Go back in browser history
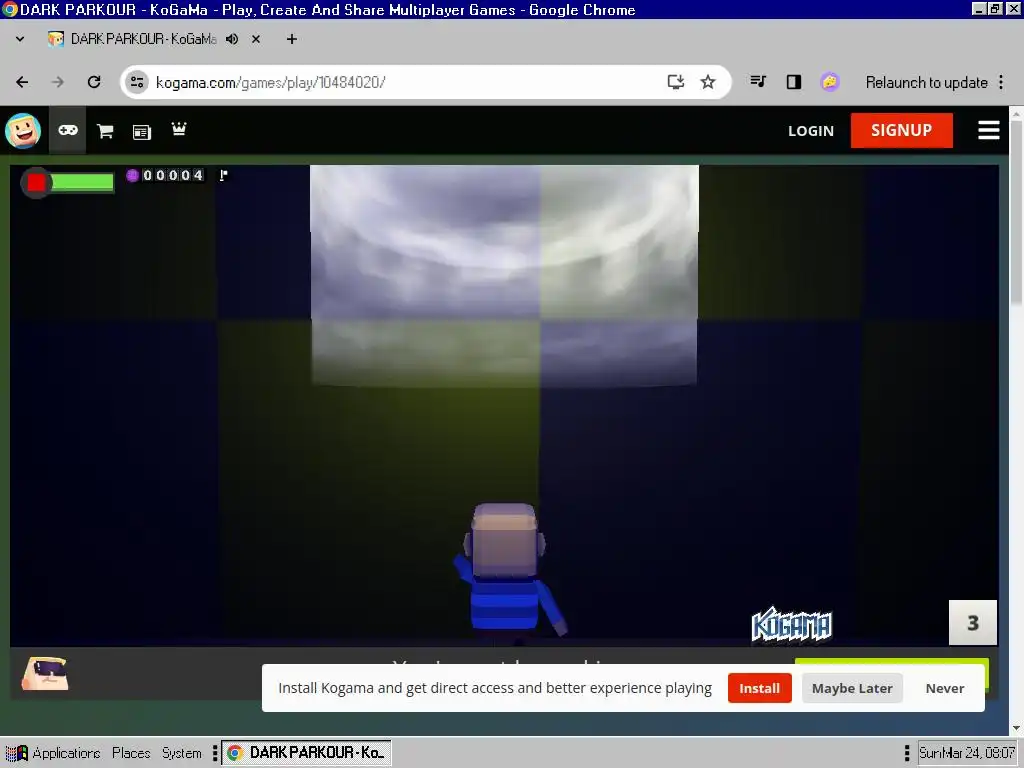The height and width of the screenshot is (768, 1024). point(22,82)
